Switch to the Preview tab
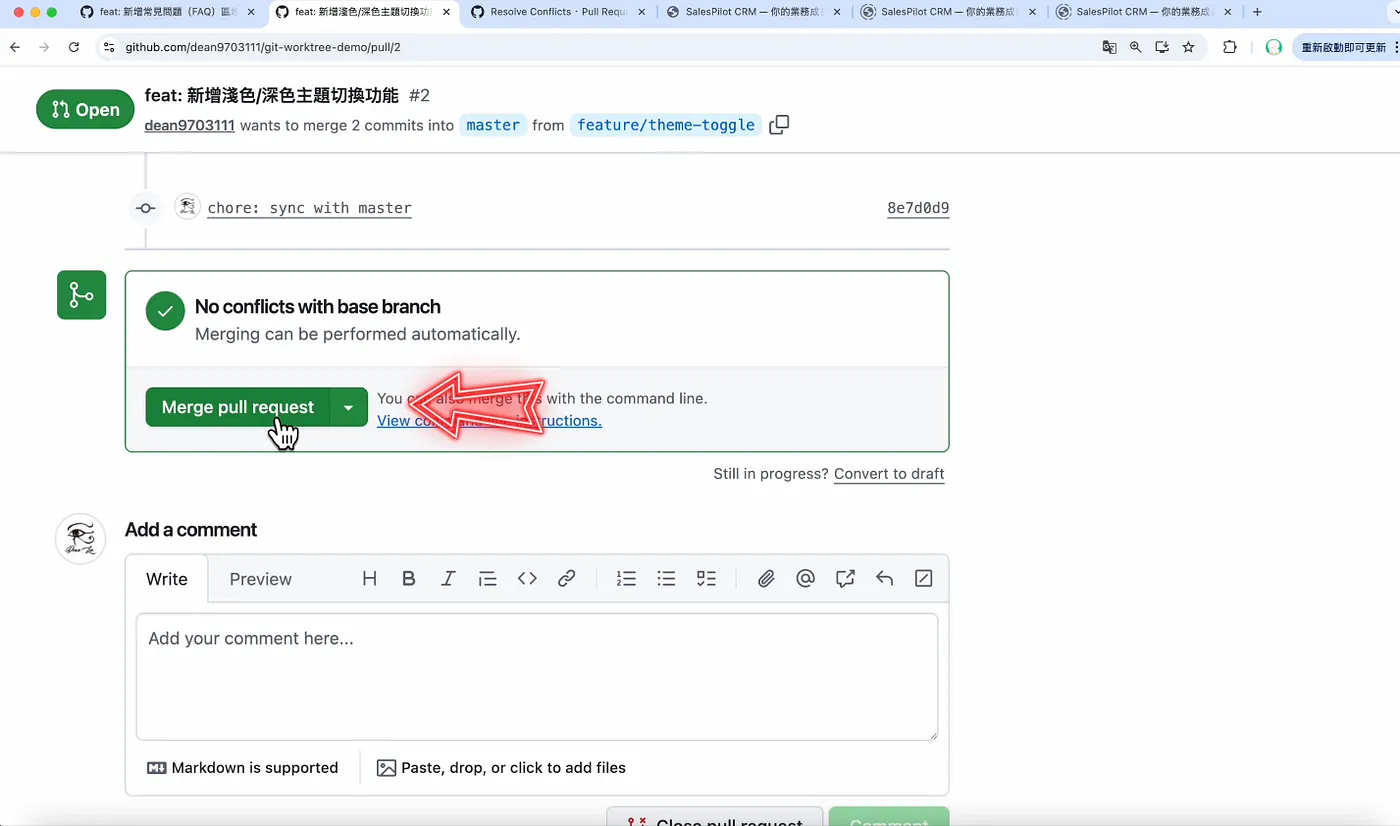Image resolution: width=1400 pixels, height=826 pixels. click(x=260, y=579)
